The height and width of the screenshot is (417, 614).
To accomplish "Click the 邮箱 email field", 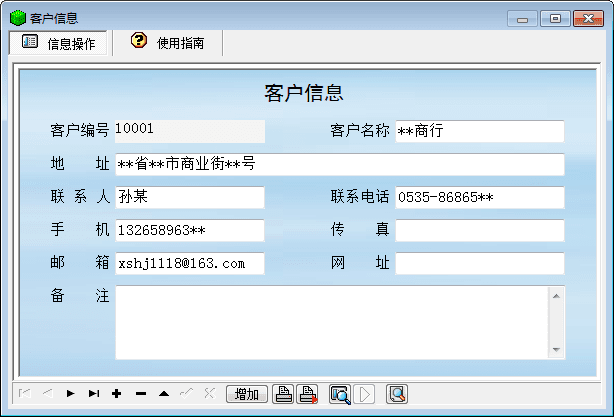I will tap(189, 263).
